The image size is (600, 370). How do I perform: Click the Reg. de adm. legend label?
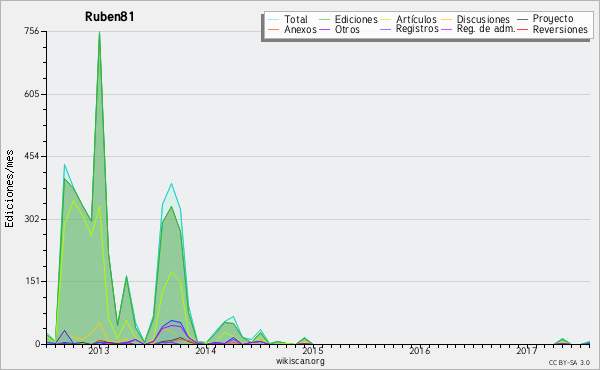pyautogui.click(x=486, y=29)
